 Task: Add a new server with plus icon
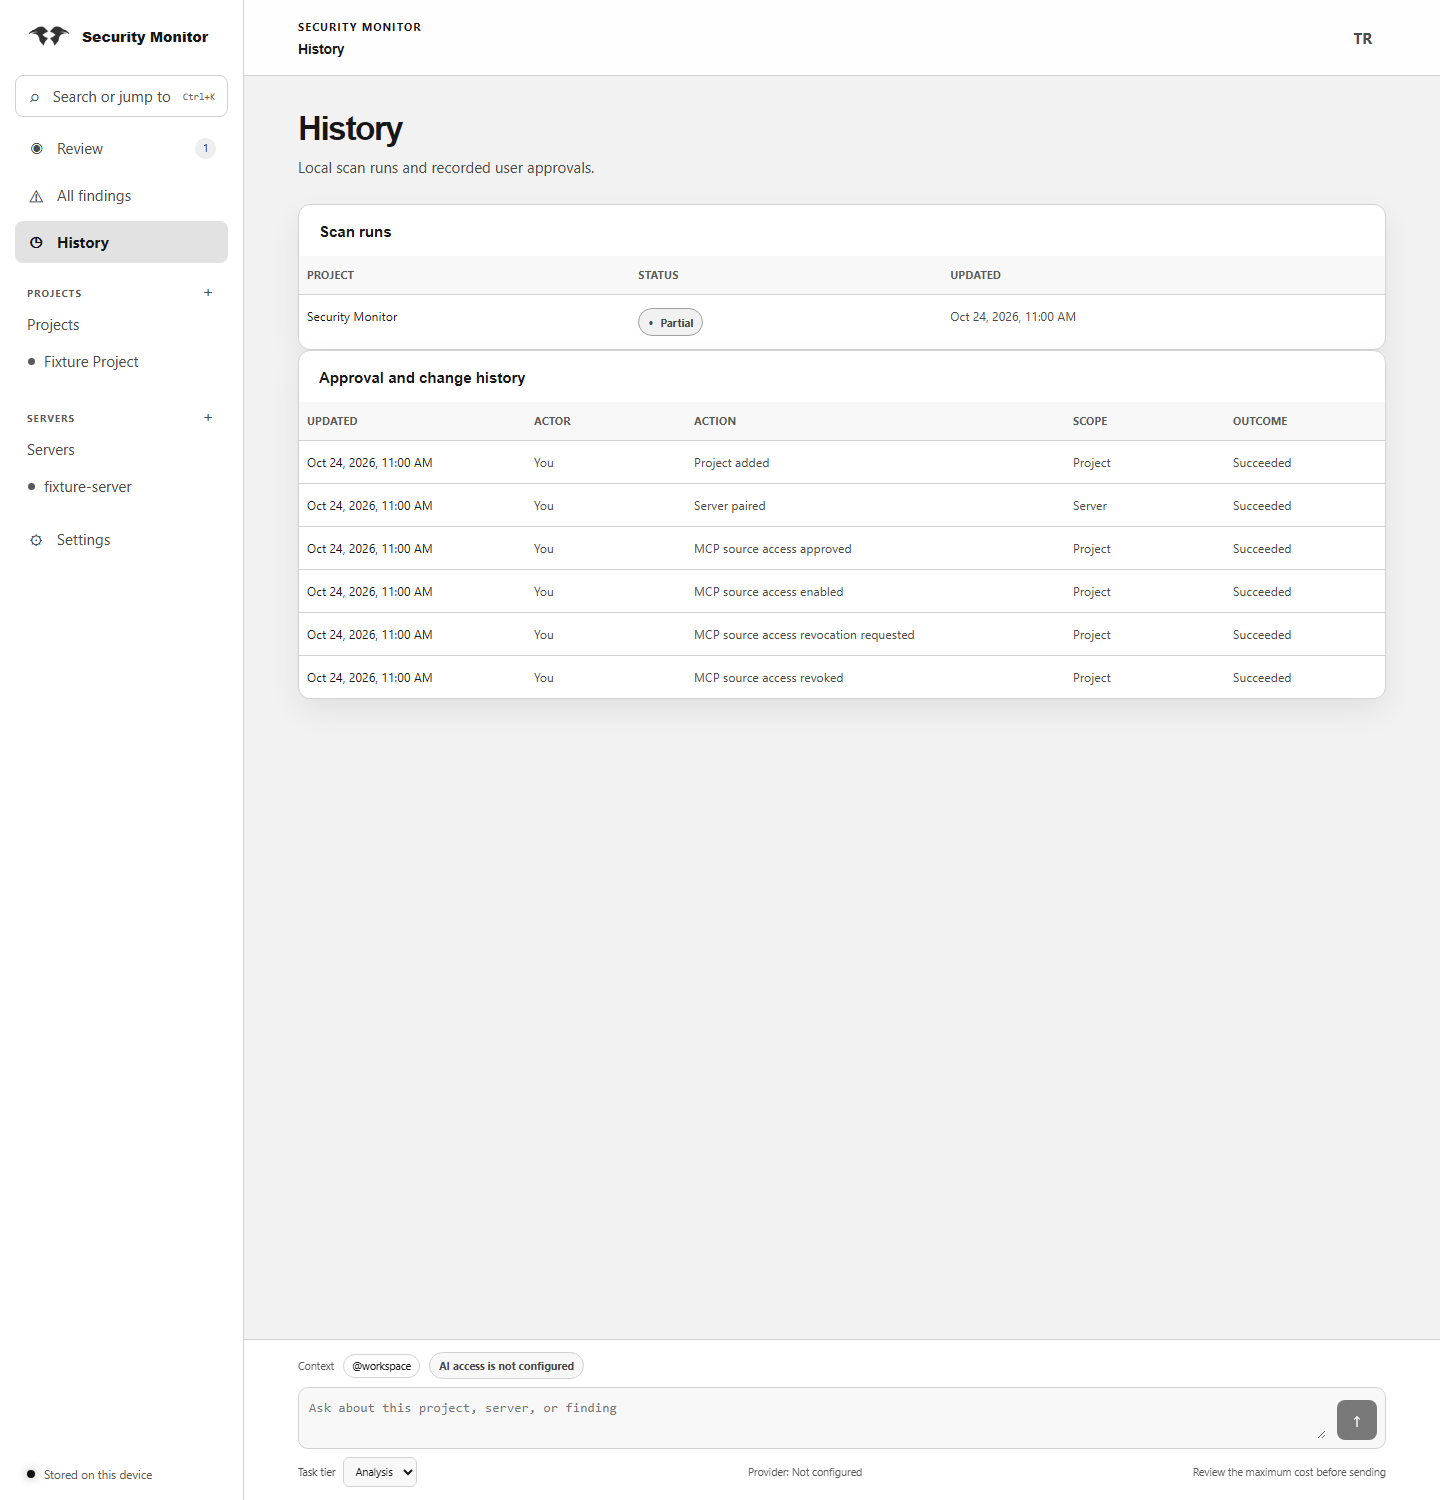208,418
